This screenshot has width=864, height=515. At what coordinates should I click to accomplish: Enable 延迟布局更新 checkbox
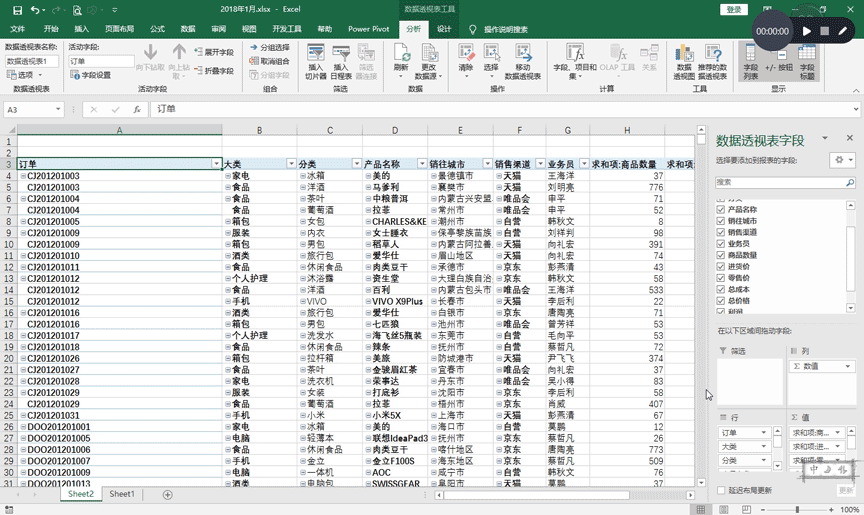coord(721,490)
